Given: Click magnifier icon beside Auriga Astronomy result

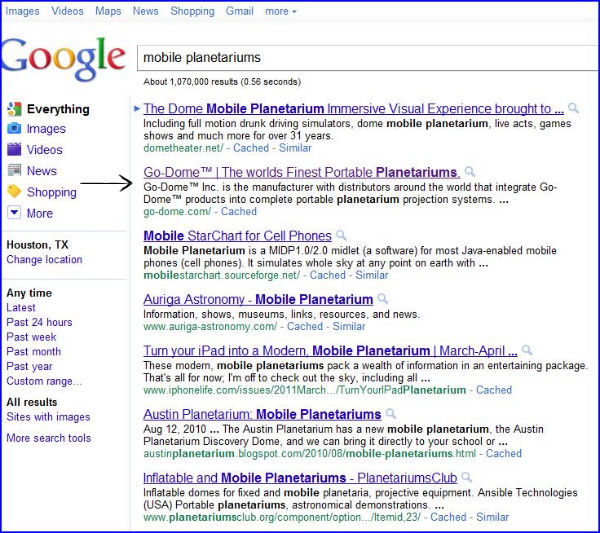Looking at the screenshot, I should (383, 299).
